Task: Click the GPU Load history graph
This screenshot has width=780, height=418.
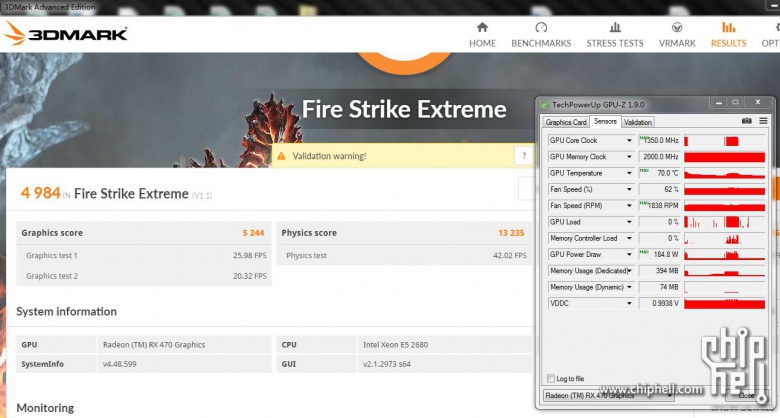Action: (724, 222)
